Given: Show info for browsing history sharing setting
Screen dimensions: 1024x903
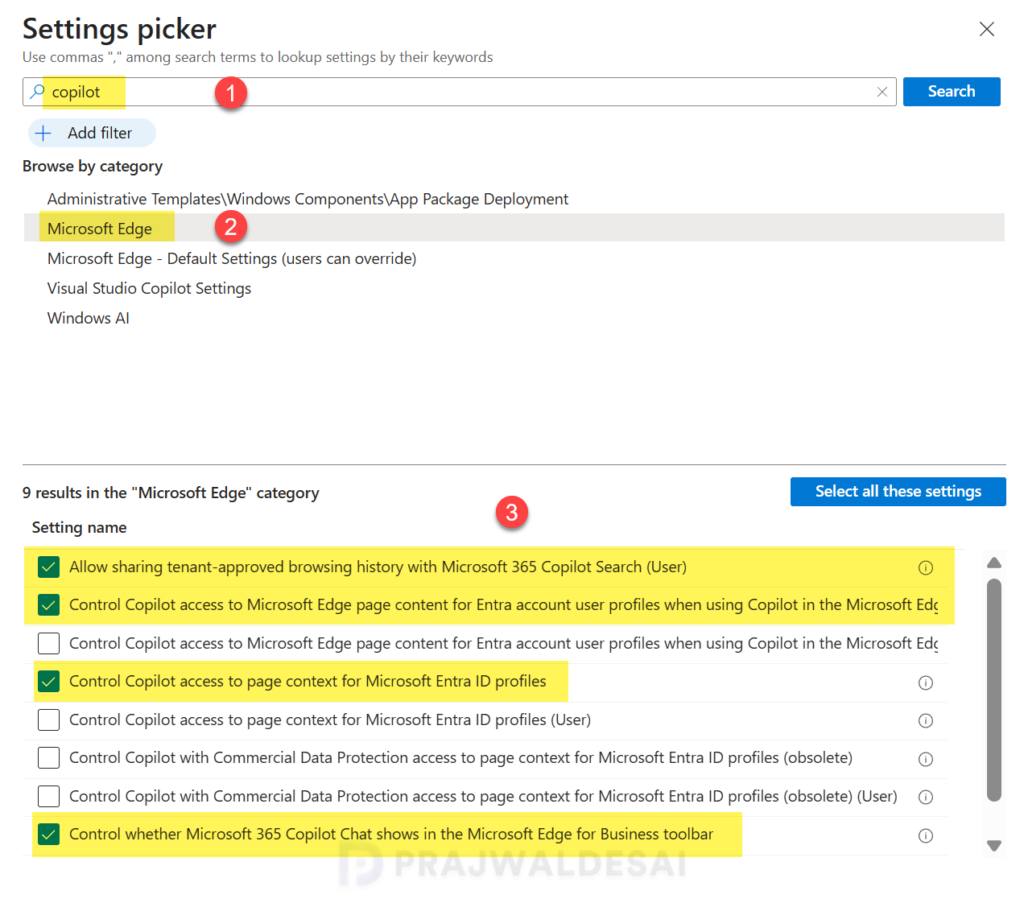Looking at the screenshot, I should pos(925,567).
